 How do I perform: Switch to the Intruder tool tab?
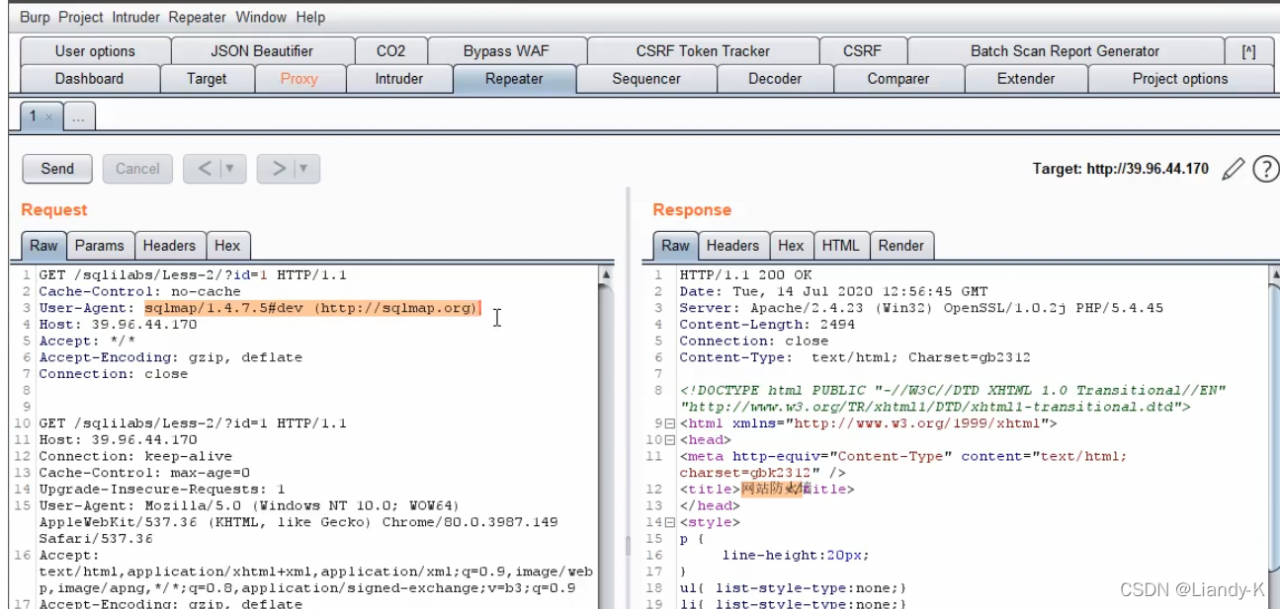(x=399, y=79)
